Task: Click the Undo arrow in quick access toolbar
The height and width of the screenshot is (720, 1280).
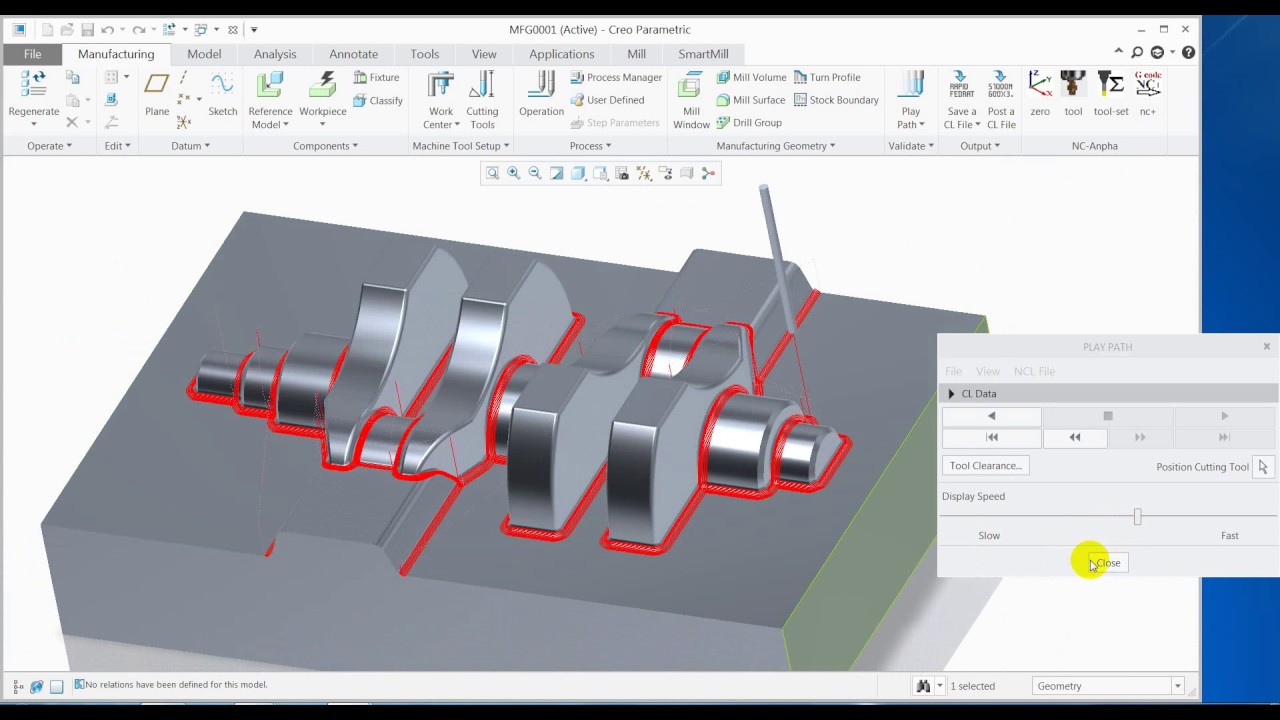Action: pos(107,30)
